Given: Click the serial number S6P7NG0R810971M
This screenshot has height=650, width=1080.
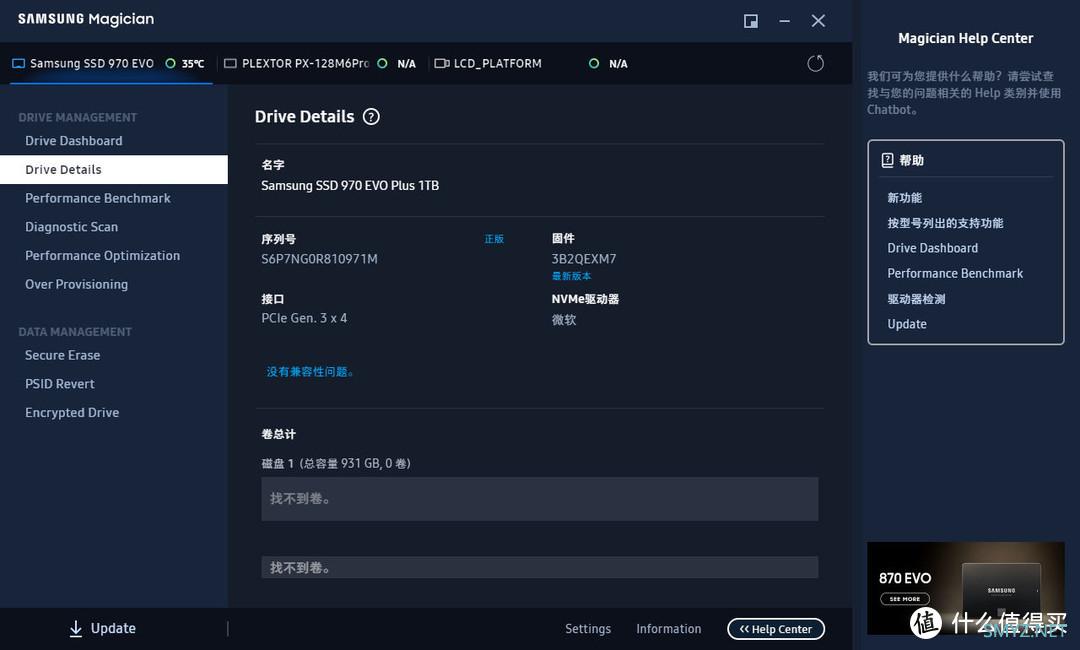Looking at the screenshot, I should pyautogui.click(x=319, y=259).
